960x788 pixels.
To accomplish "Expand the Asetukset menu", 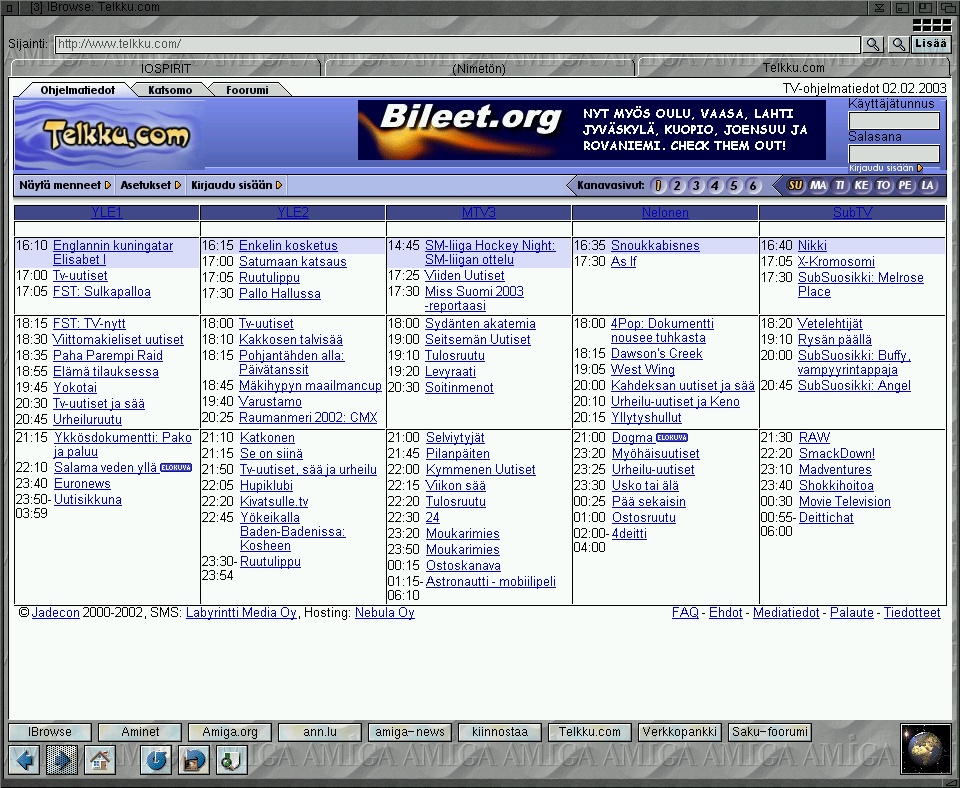I will [x=151, y=185].
